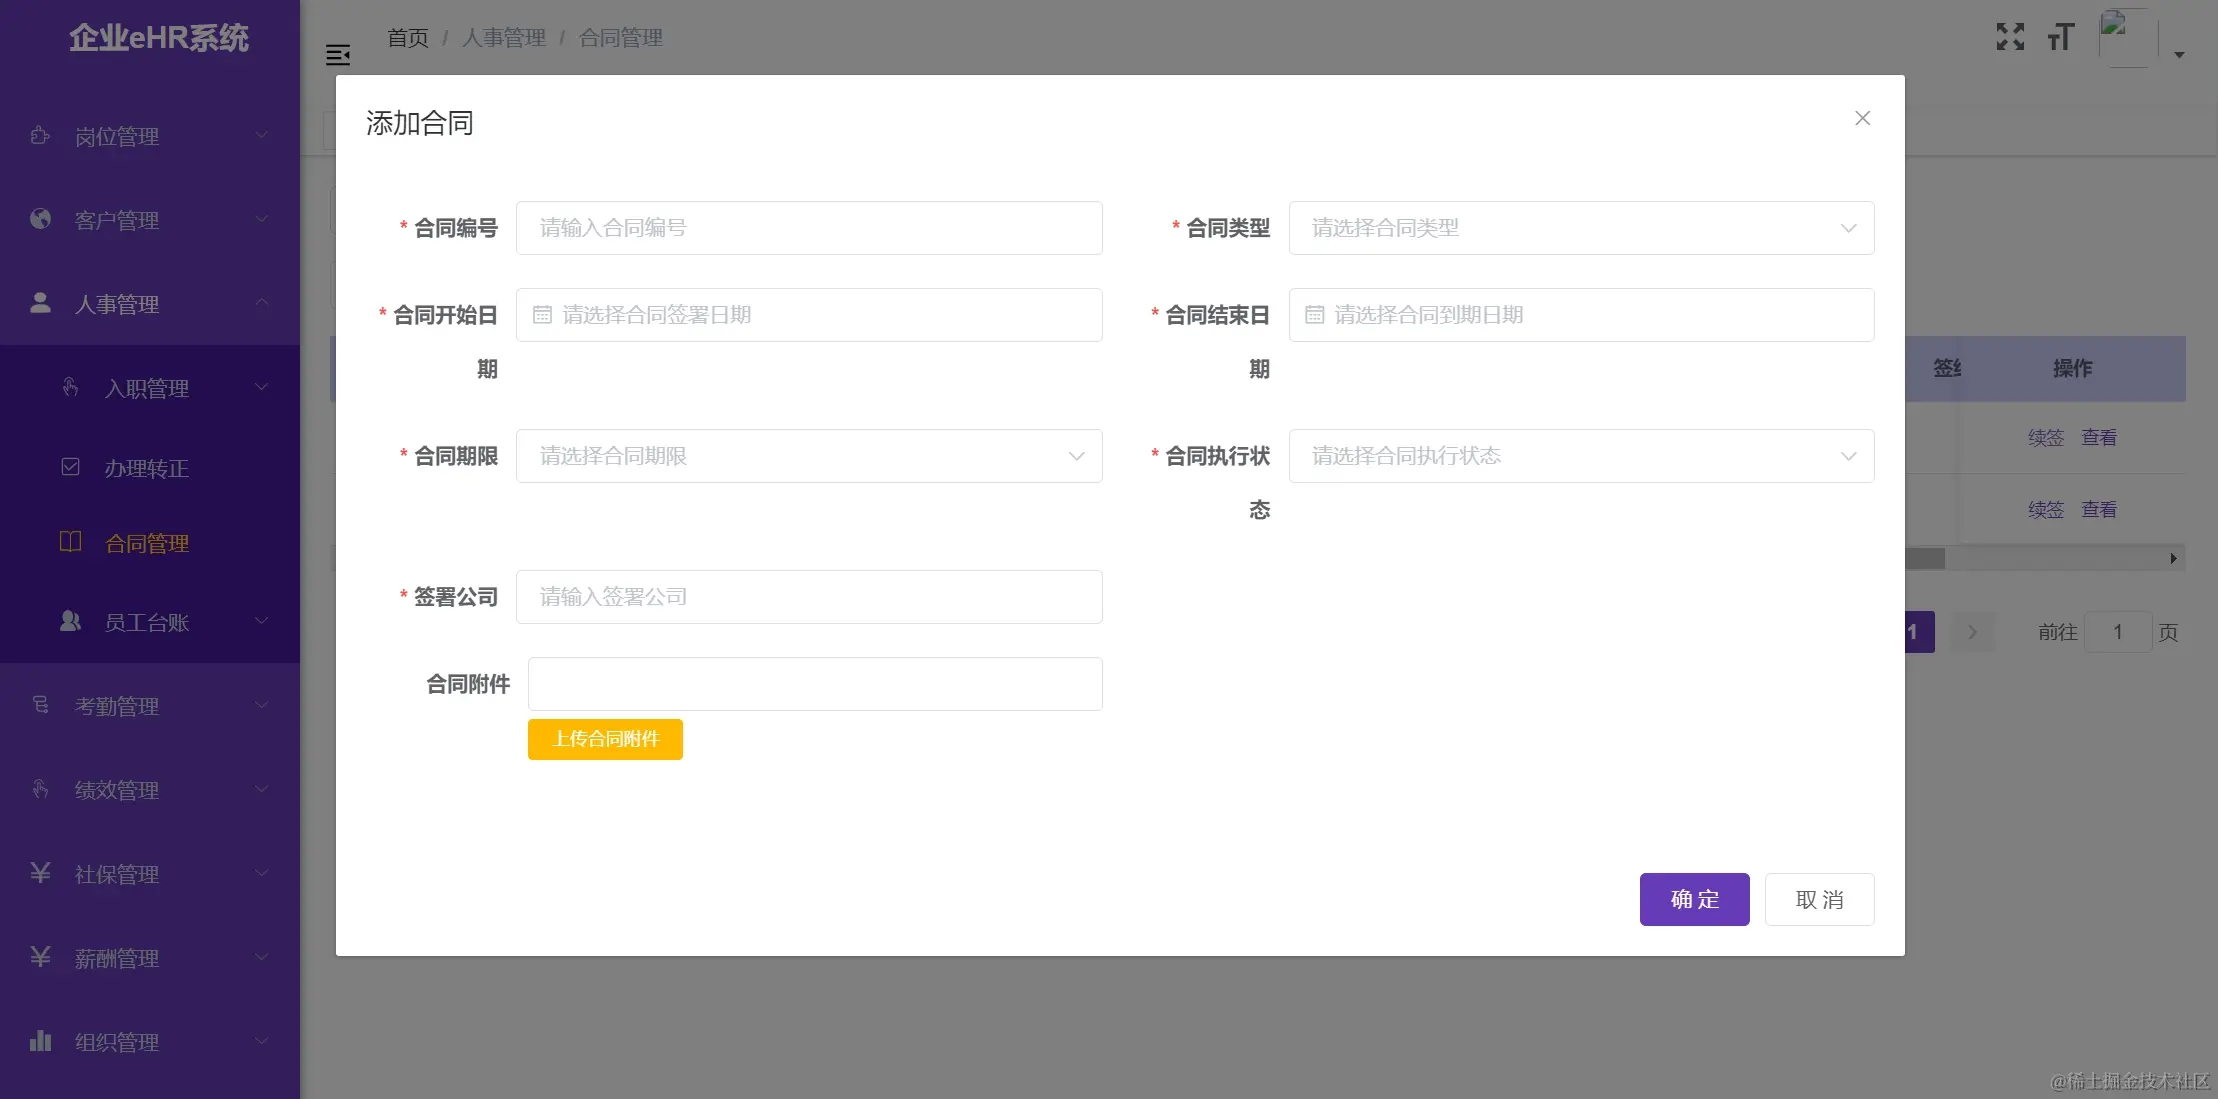2218x1099 pixels.
Task: Toggle the sidebar collapse hamburger icon
Action: pos(338,55)
